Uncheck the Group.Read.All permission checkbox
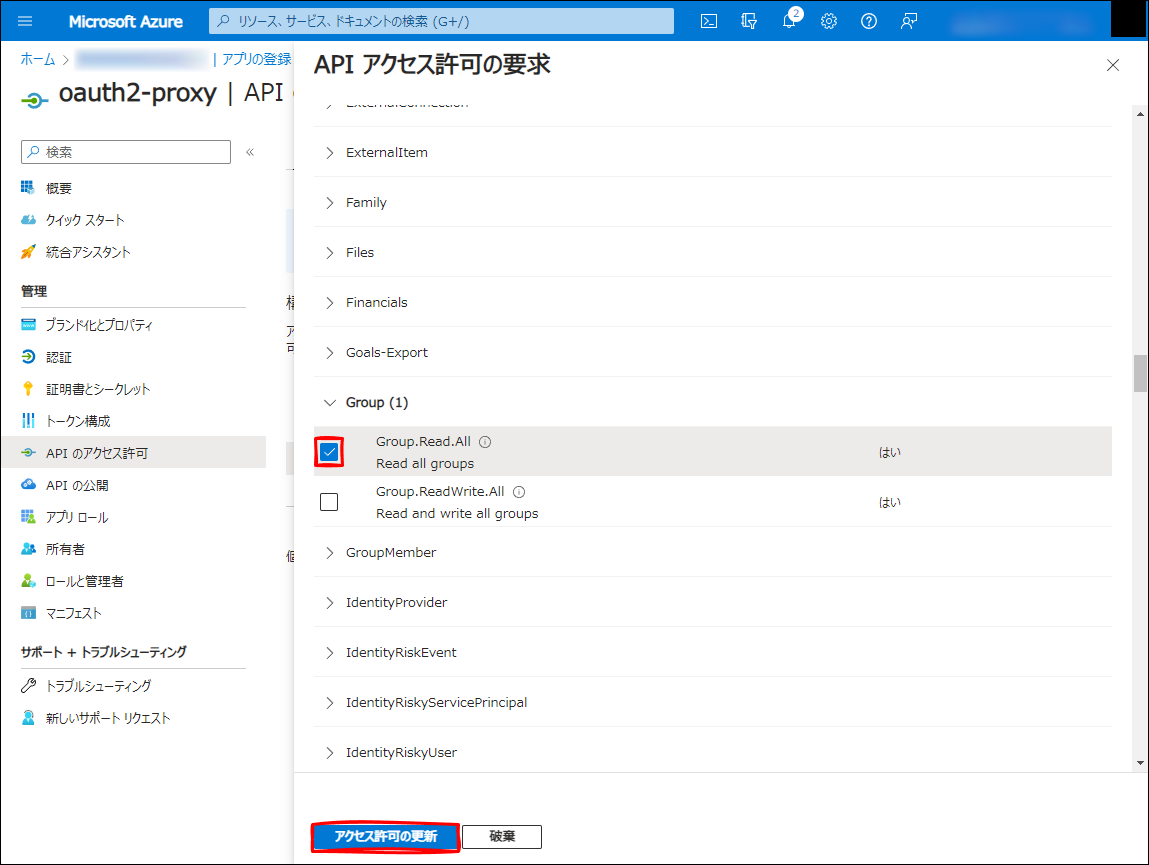The width and height of the screenshot is (1149, 865). click(x=329, y=452)
